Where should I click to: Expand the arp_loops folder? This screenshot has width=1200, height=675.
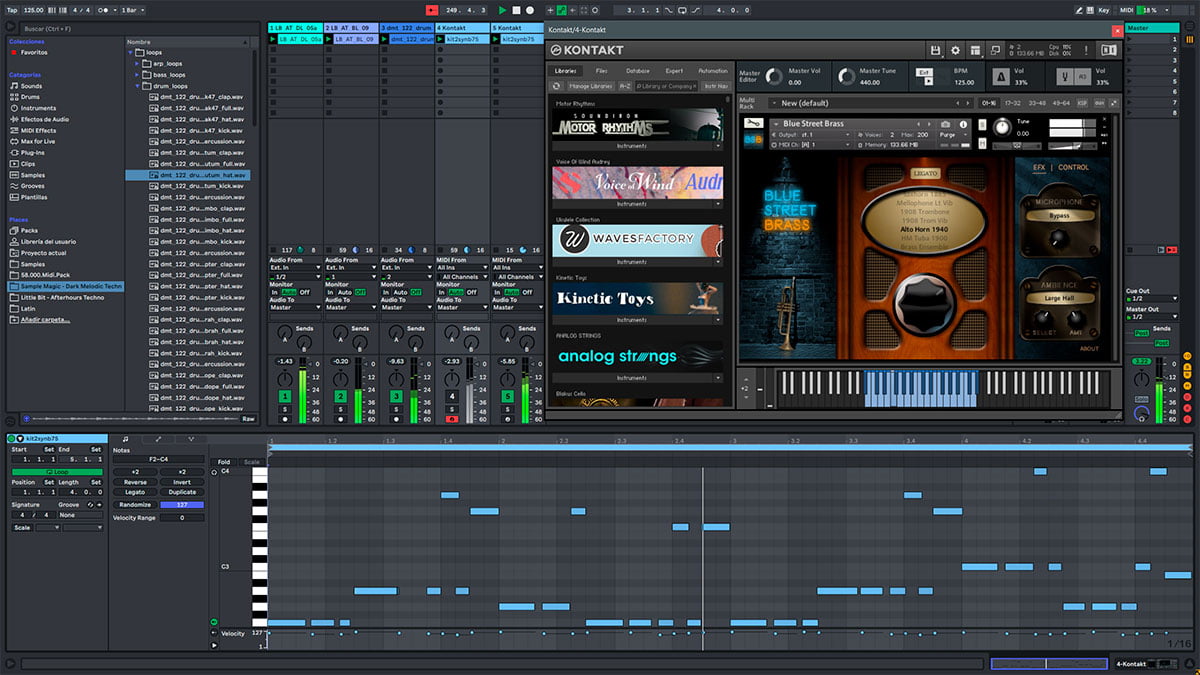click(x=137, y=63)
